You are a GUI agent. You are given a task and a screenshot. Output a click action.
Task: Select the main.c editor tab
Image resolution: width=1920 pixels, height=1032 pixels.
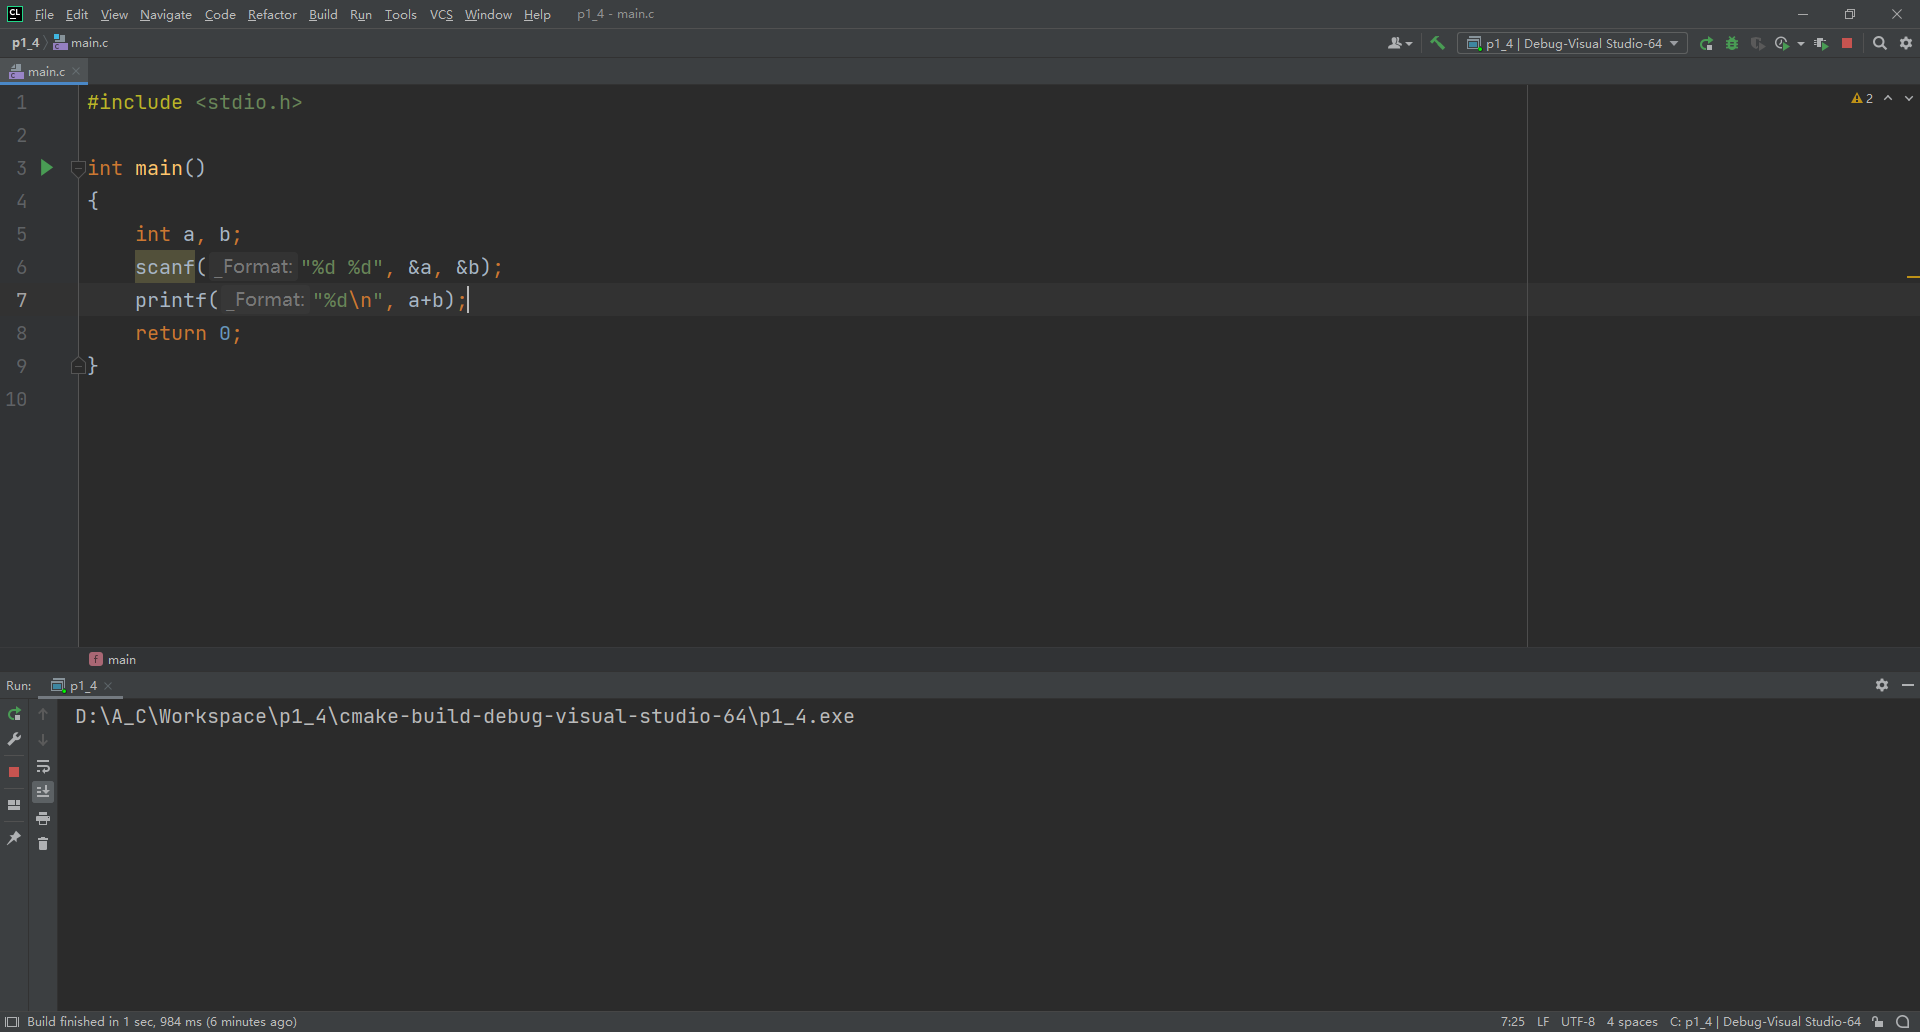[x=46, y=71]
